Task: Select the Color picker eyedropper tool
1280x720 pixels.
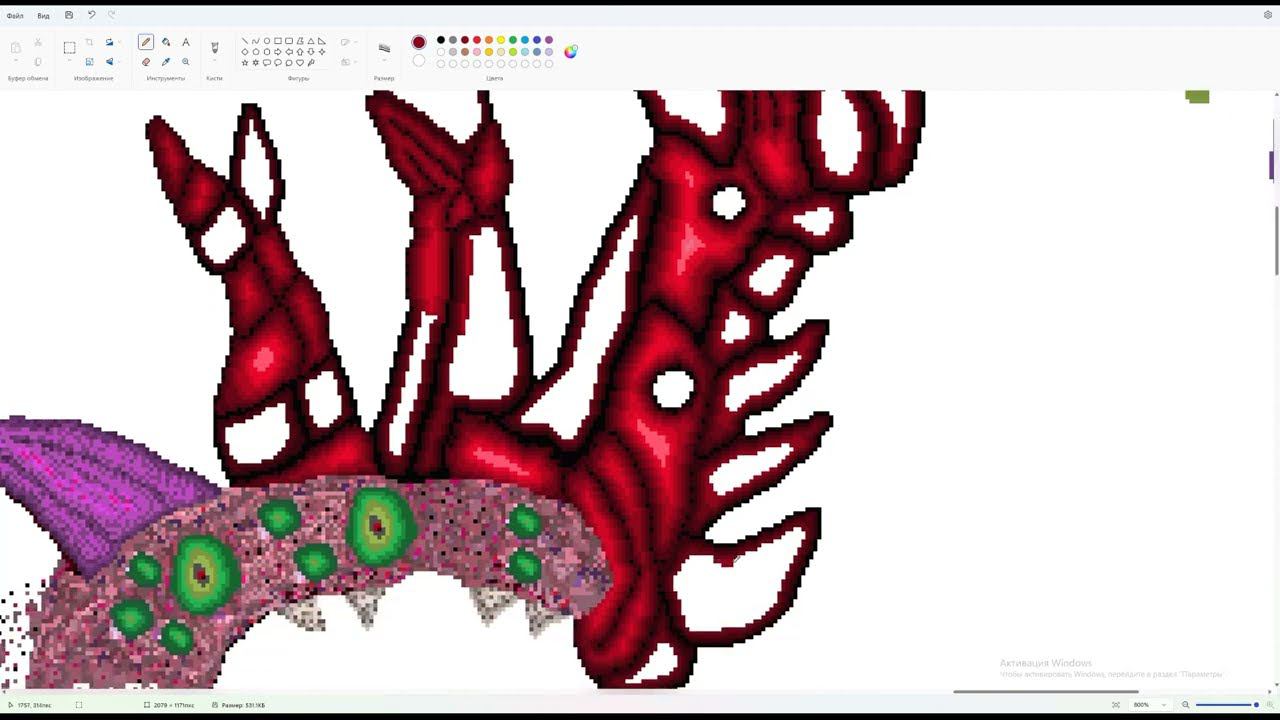Action: click(166, 62)
